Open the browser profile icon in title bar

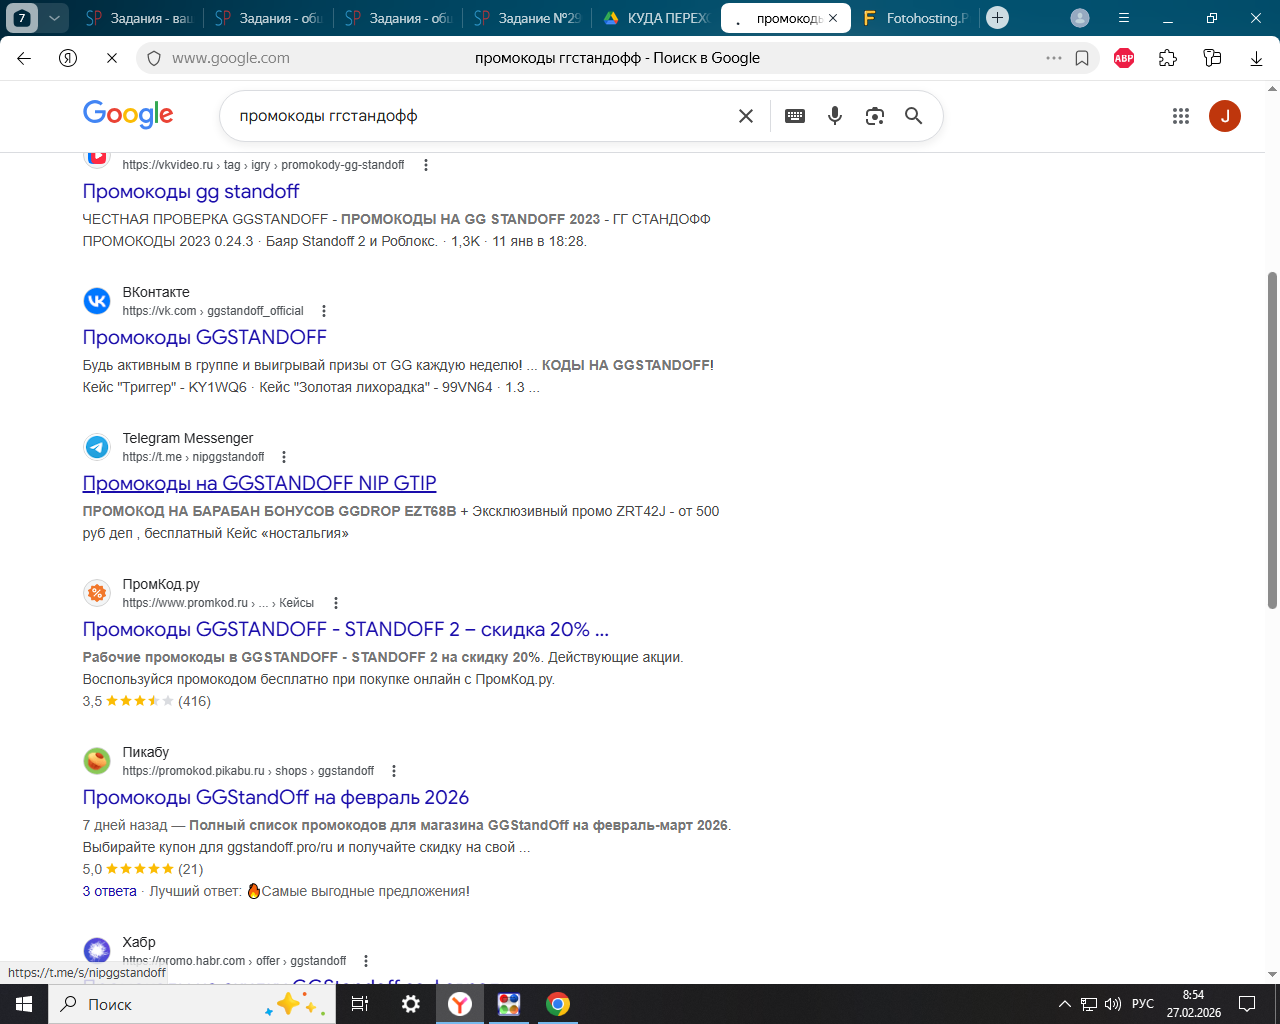click(1080, 18)
